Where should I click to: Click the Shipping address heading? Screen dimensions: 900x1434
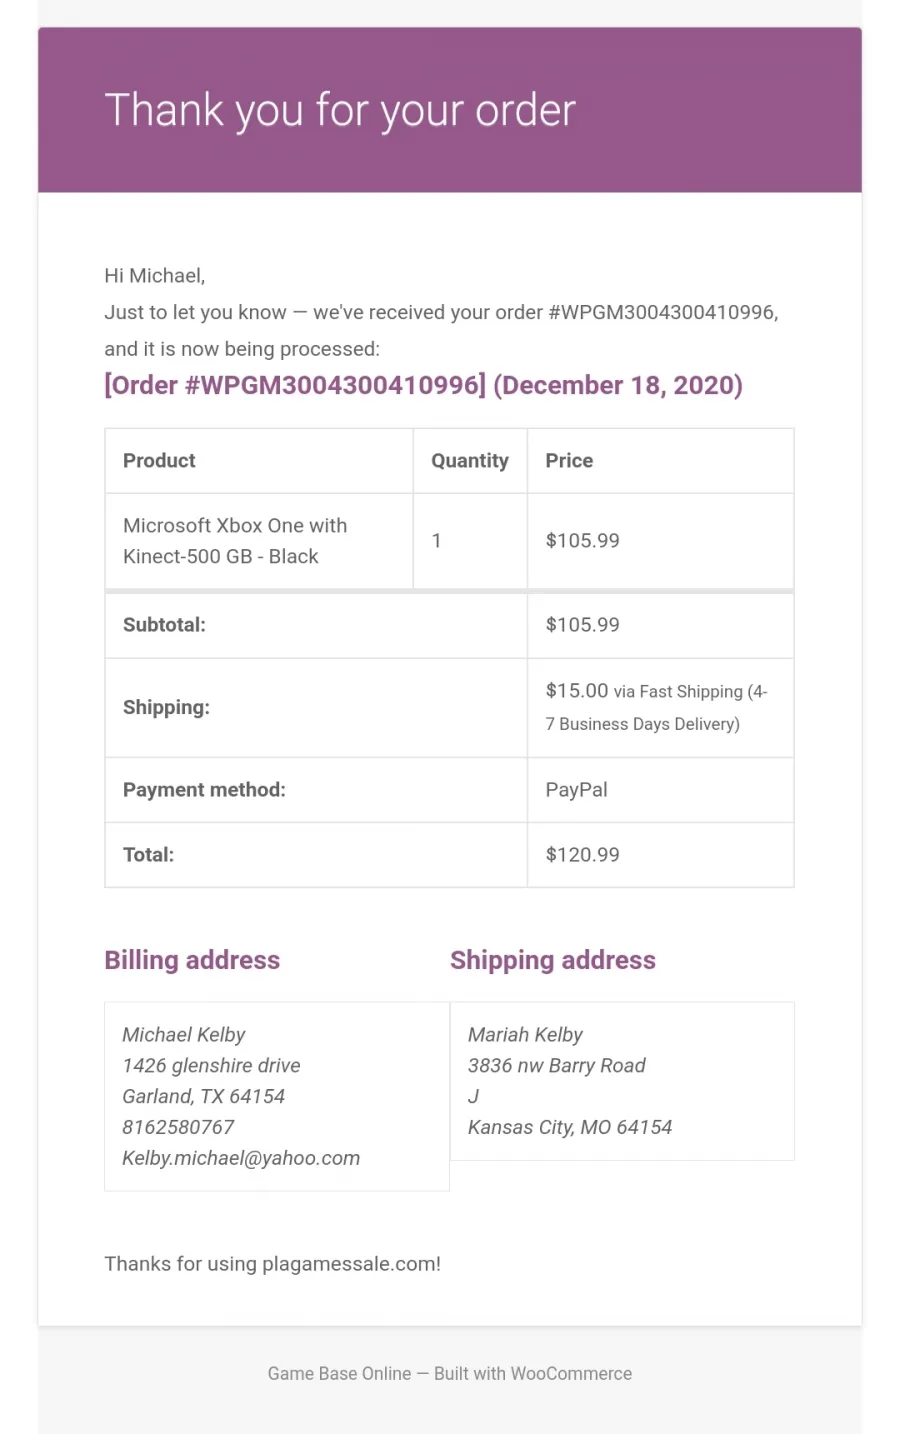(553, 960)
